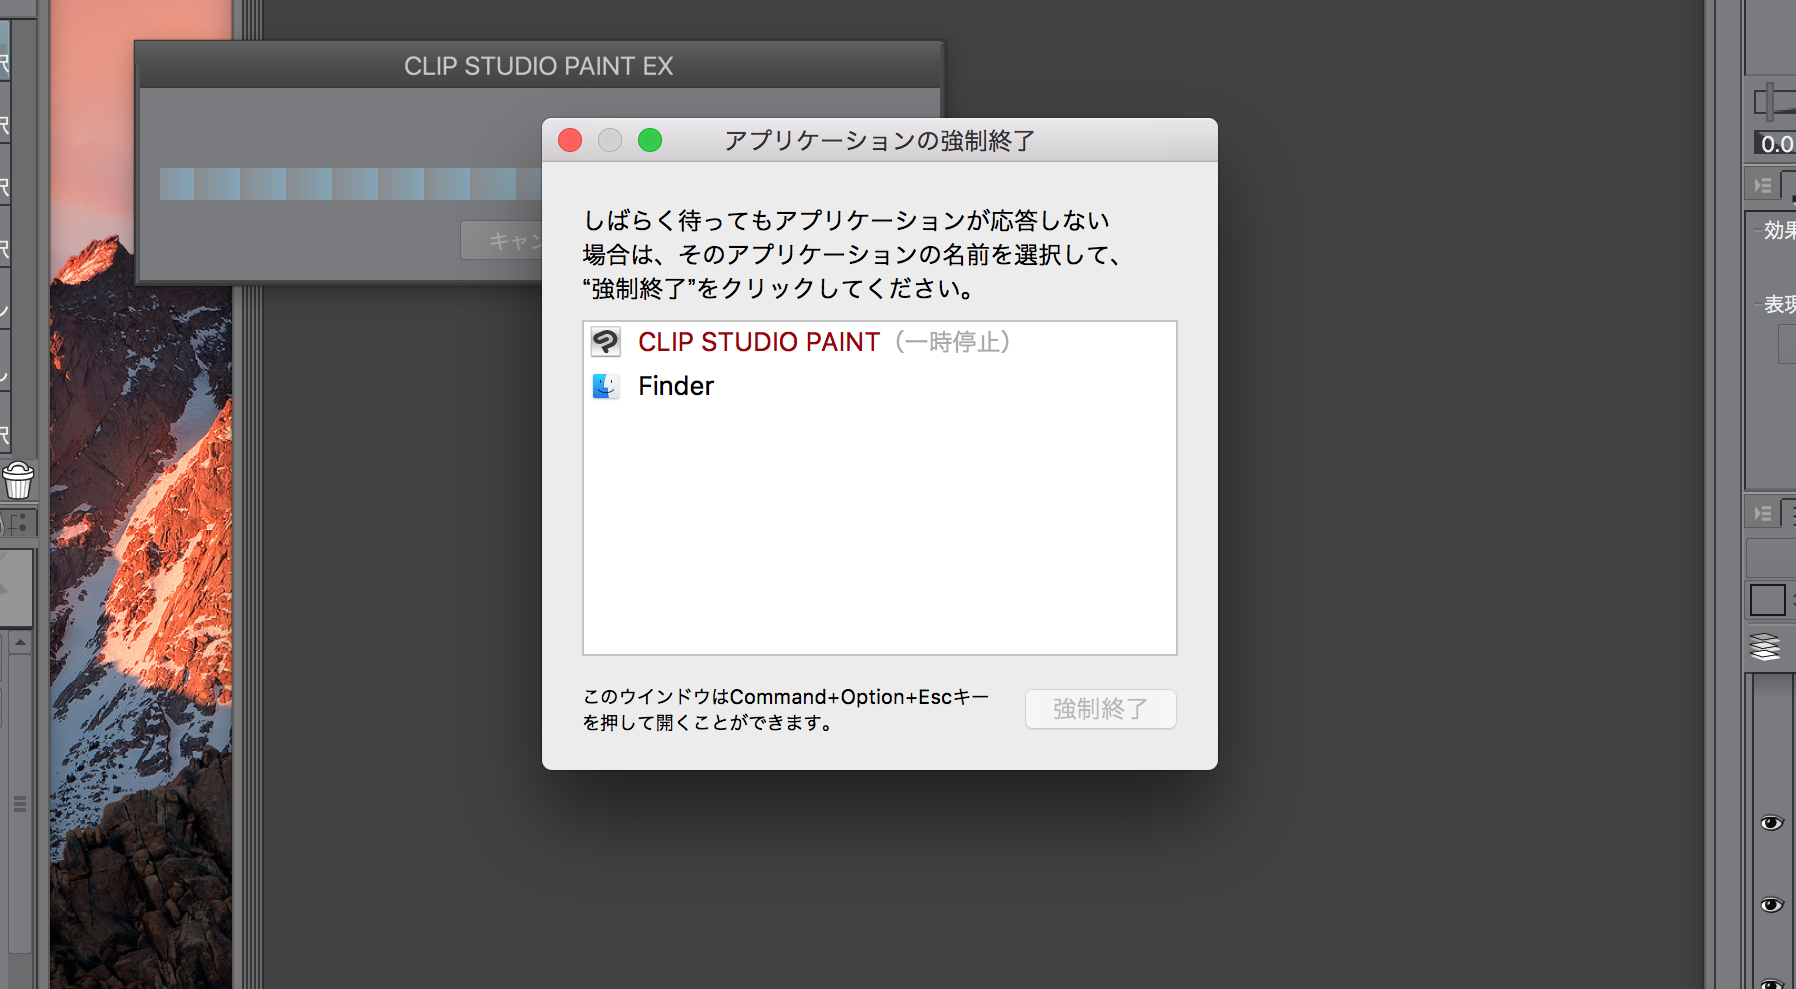1796x989 pixels.
Task: Toggle visibility eye of the second layer
Action: pyautogui.click(x=1771, y=905)
